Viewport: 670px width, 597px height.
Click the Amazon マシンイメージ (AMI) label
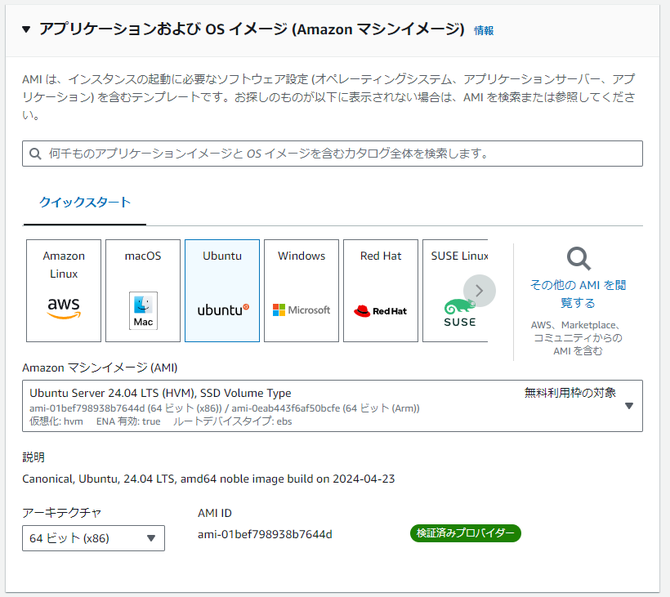(100, 368)
